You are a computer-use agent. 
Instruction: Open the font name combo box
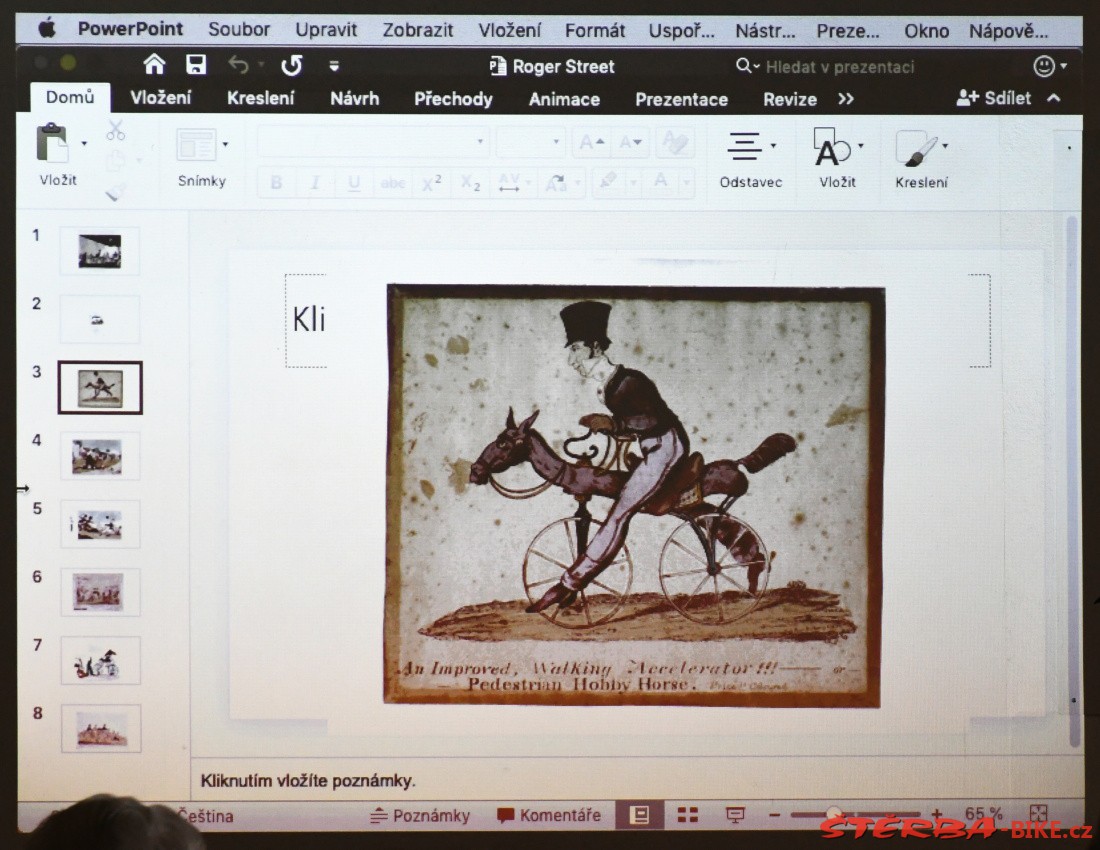373,142
